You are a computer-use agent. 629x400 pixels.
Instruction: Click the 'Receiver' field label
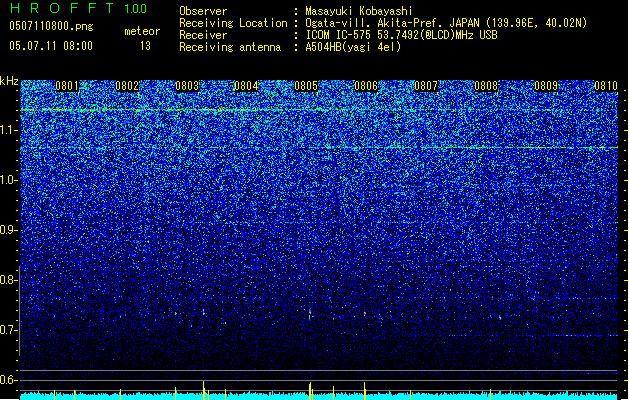click(203, 35)
